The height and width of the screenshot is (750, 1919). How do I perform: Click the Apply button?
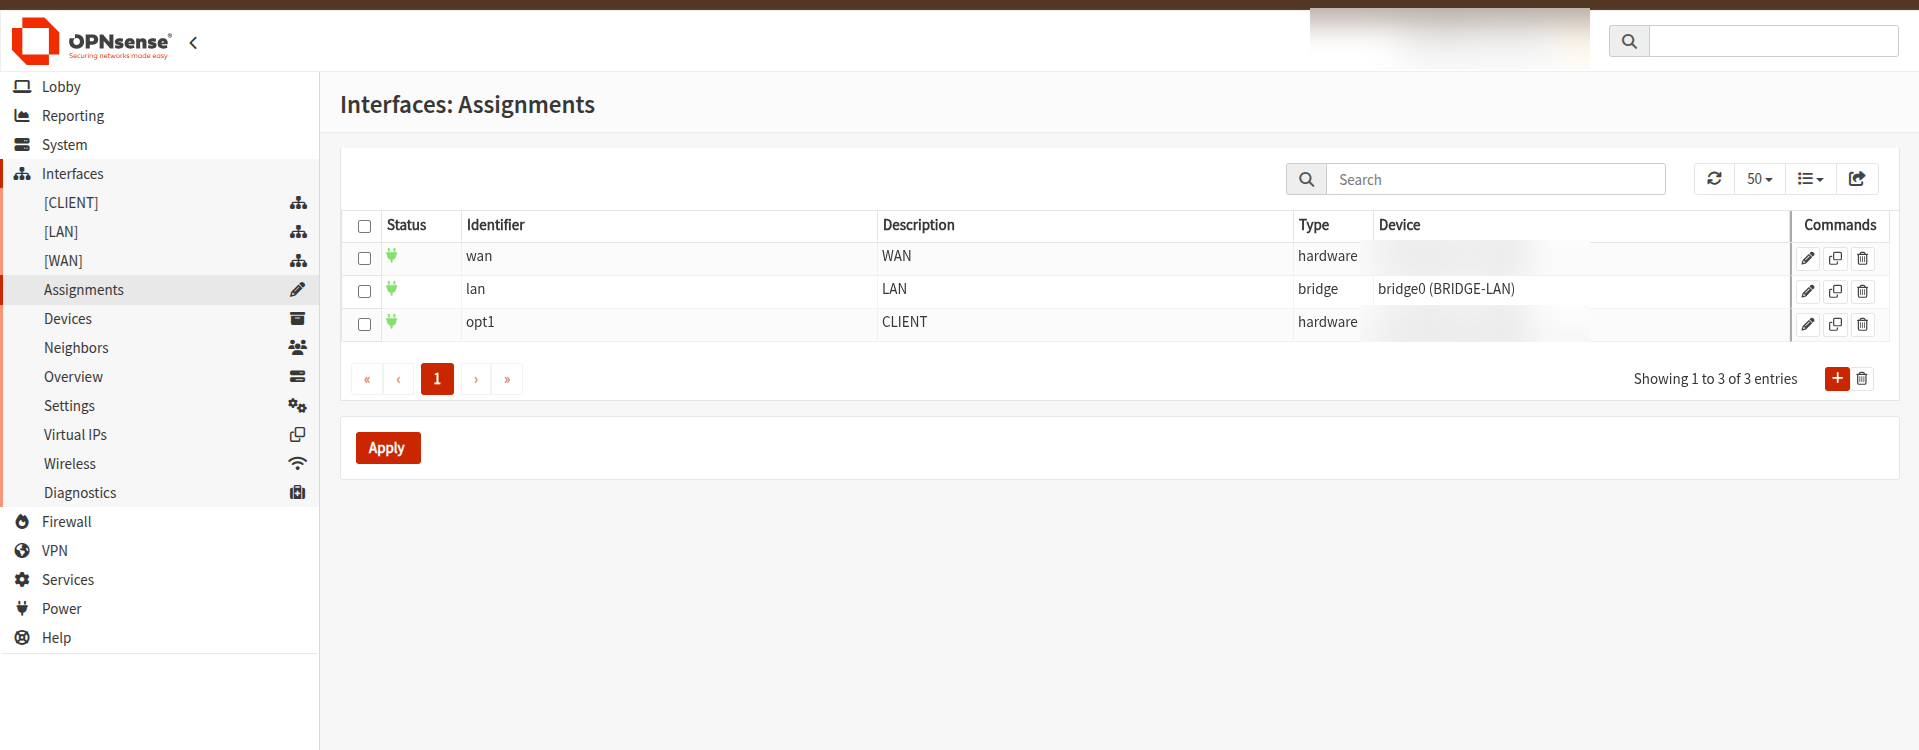[x=388, y=448]
